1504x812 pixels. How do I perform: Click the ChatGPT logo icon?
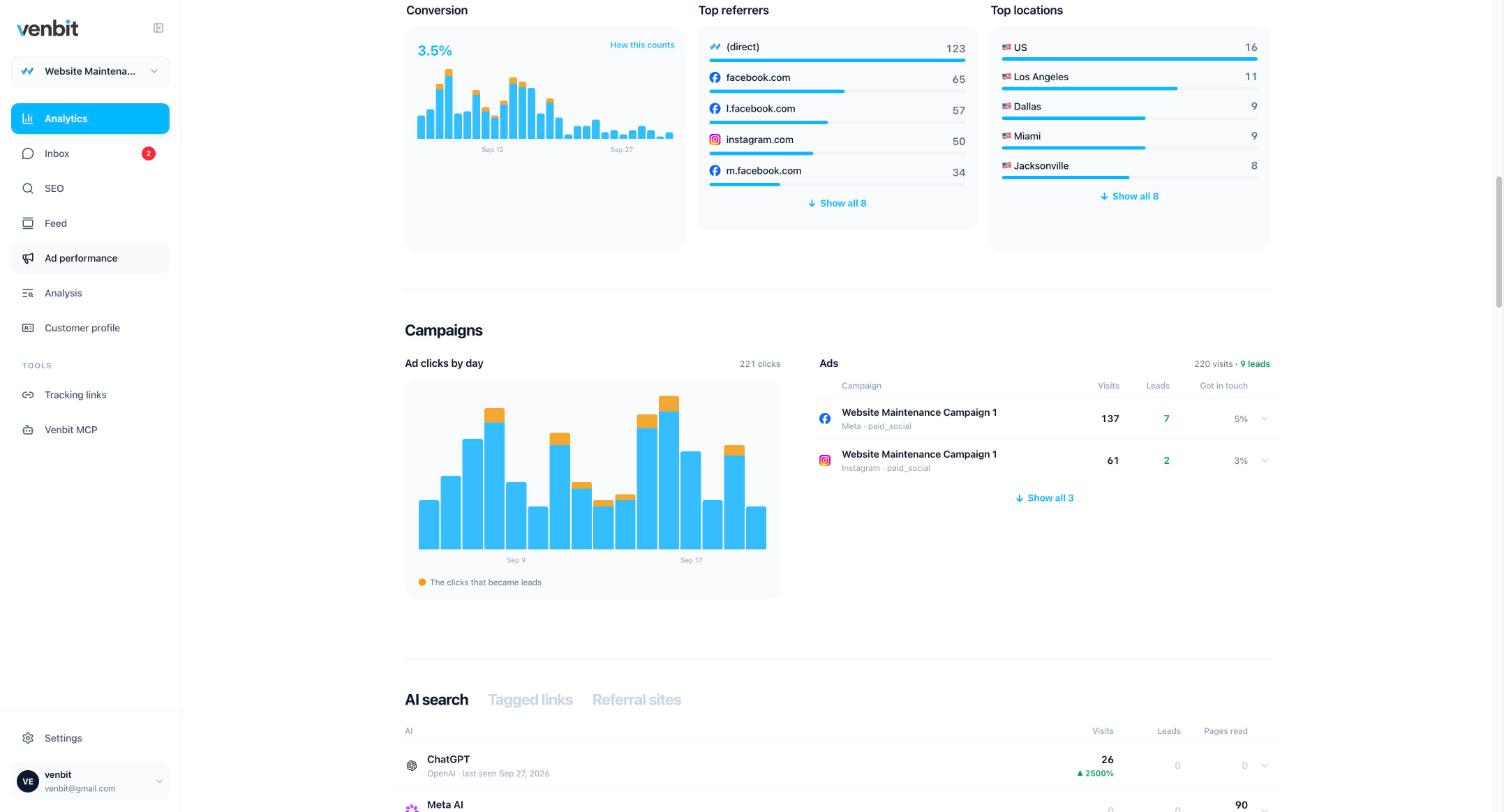click(411, 766)
